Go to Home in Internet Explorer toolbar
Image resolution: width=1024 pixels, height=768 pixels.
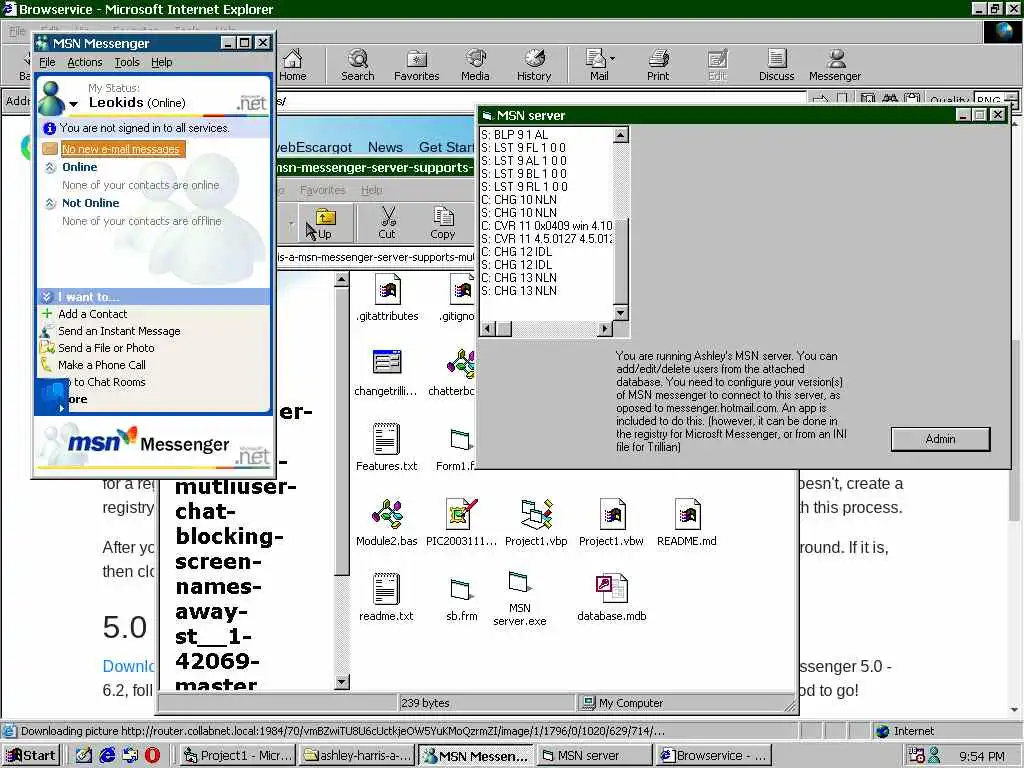point(293,65)
